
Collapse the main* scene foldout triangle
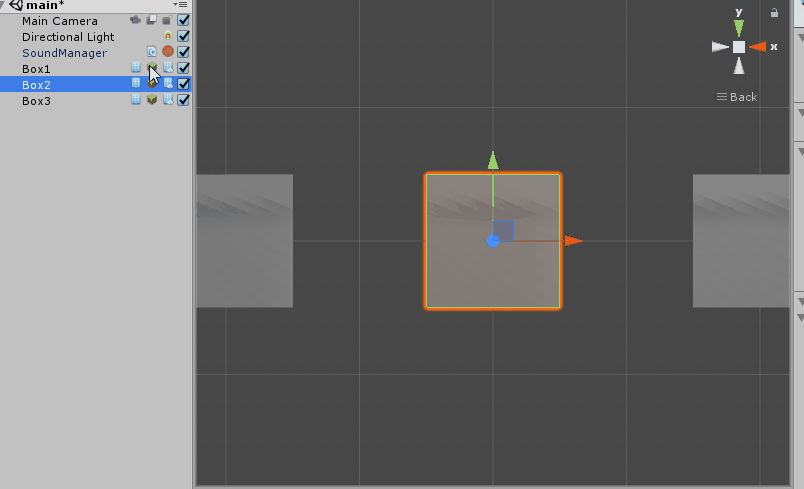point(3,4)
